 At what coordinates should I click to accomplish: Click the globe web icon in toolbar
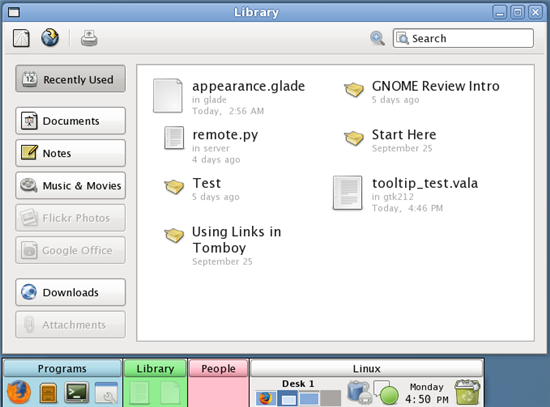50,38
